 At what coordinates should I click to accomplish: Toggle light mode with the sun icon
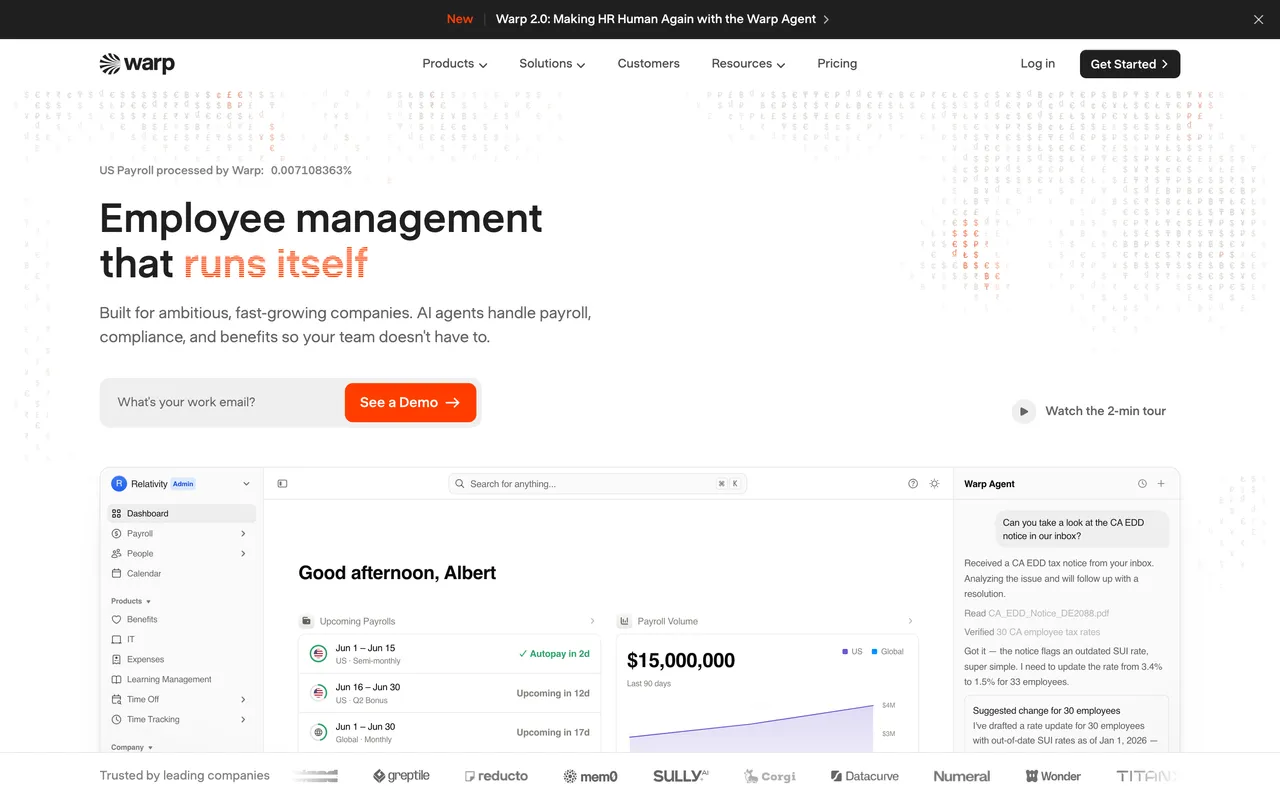click(x=934, y=484)
